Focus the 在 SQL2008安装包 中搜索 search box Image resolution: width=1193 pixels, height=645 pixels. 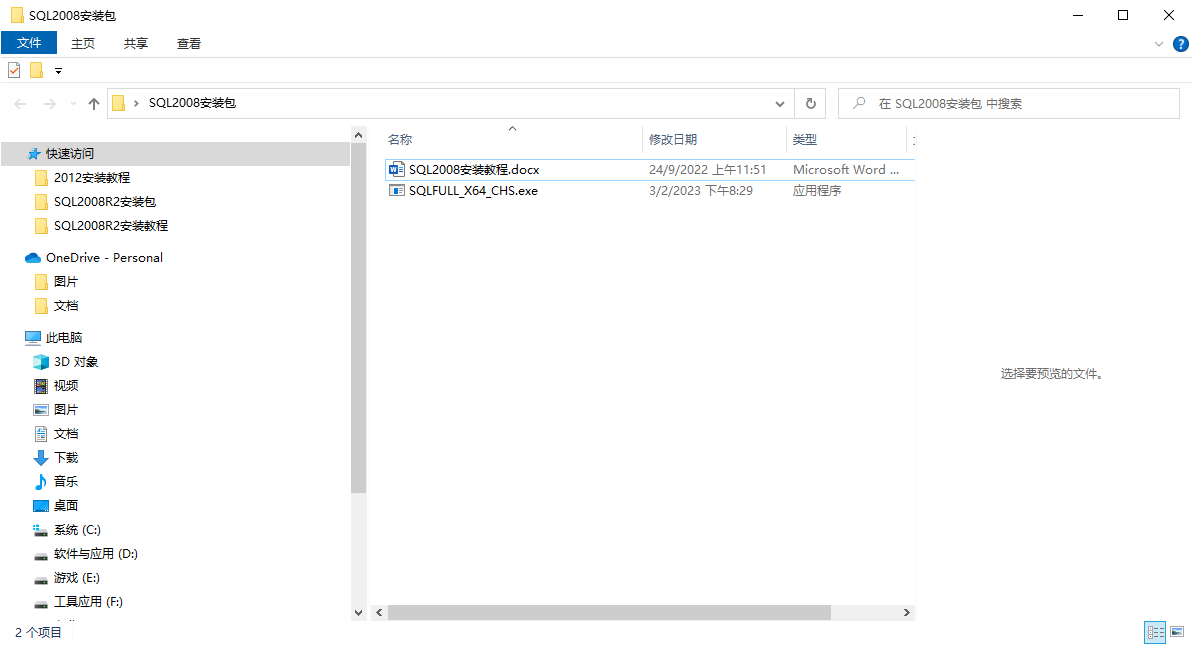[1009, 103]
